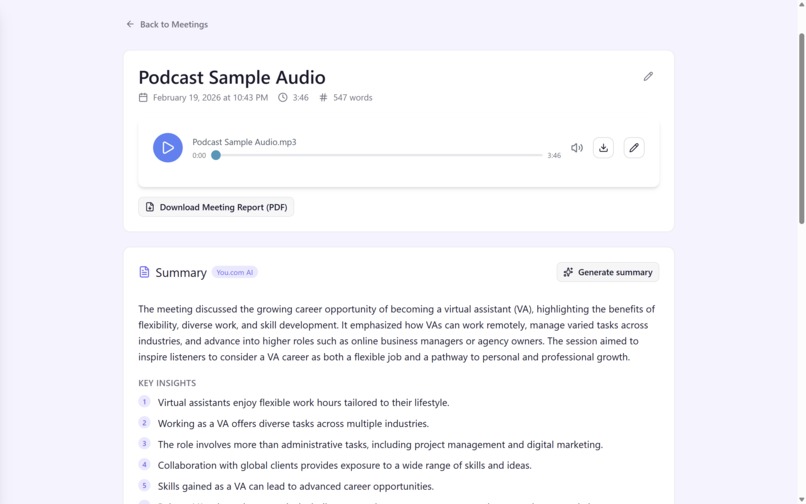The height and width of the screenshot is (504, 806).
Task: Play the Podcast Sample Audio recording
Action: tap(168, 148)
